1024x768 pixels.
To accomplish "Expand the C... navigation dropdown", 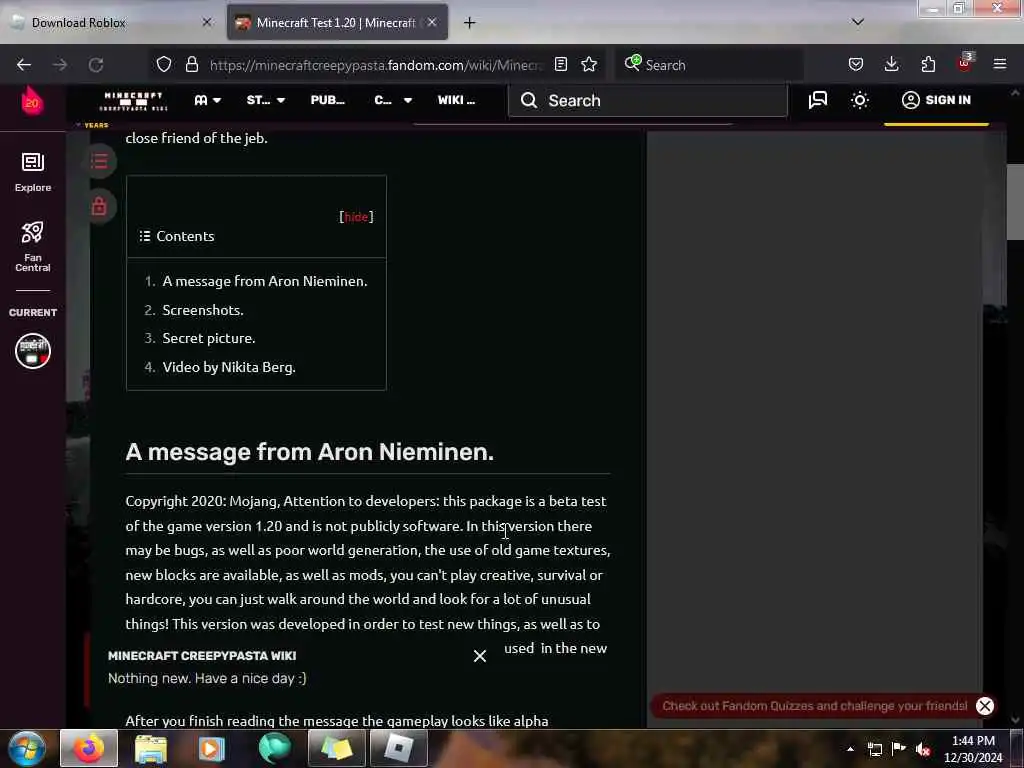I will (393, 100).
